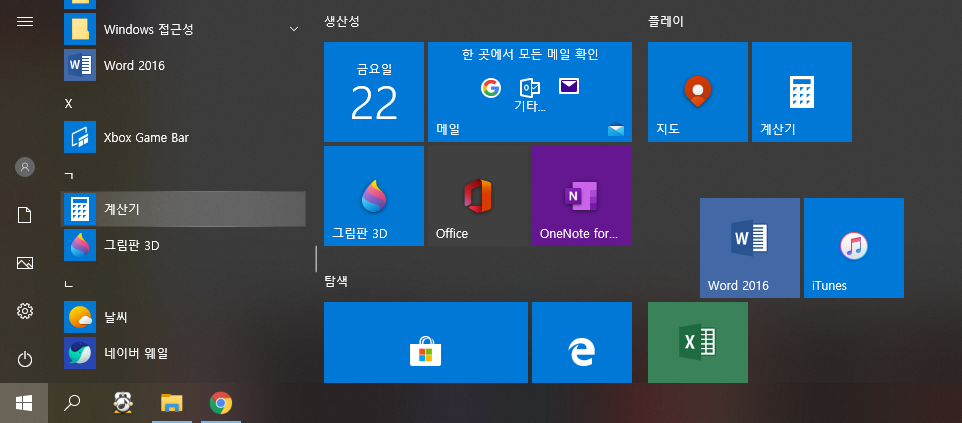Screen dimensions: 962x423
Task: Open the iTunes tile
Action: point(854,248)
